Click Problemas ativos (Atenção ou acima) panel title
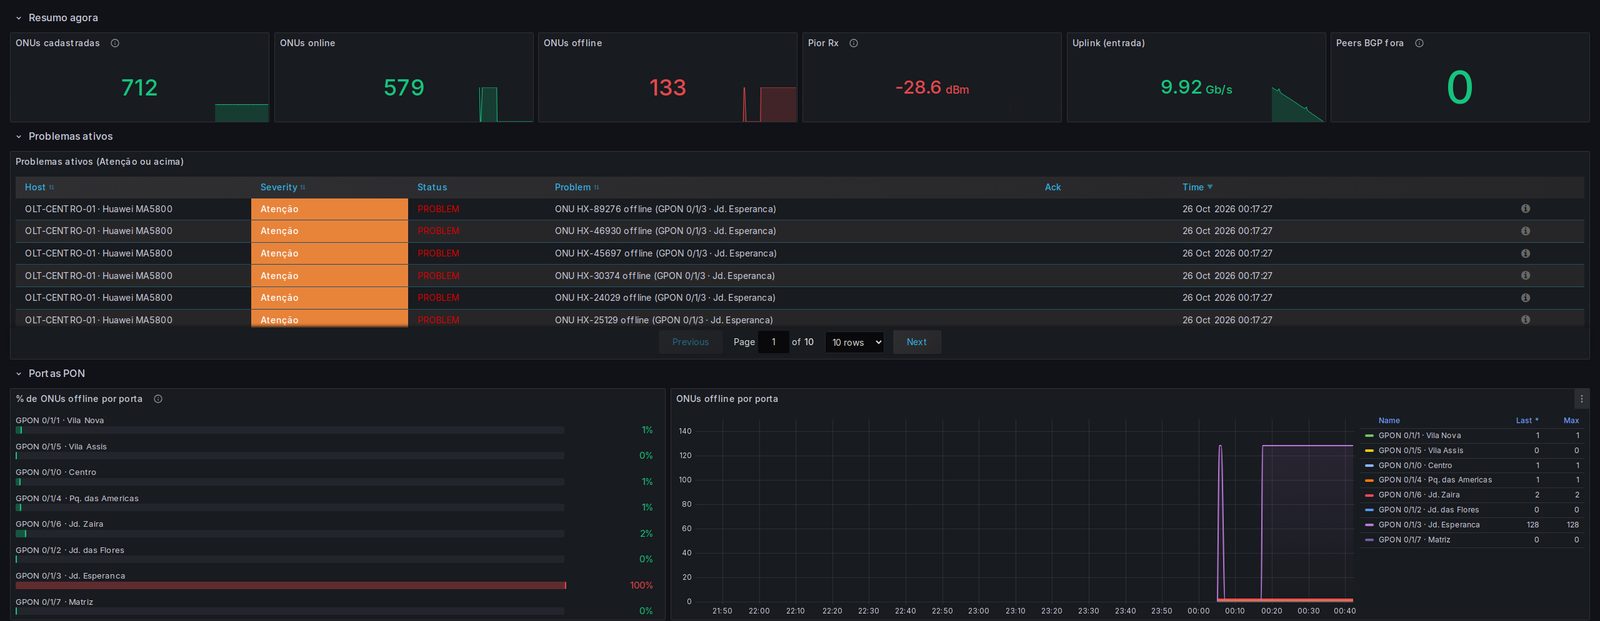Viewport: 1600px width, 621px height. 99,162
